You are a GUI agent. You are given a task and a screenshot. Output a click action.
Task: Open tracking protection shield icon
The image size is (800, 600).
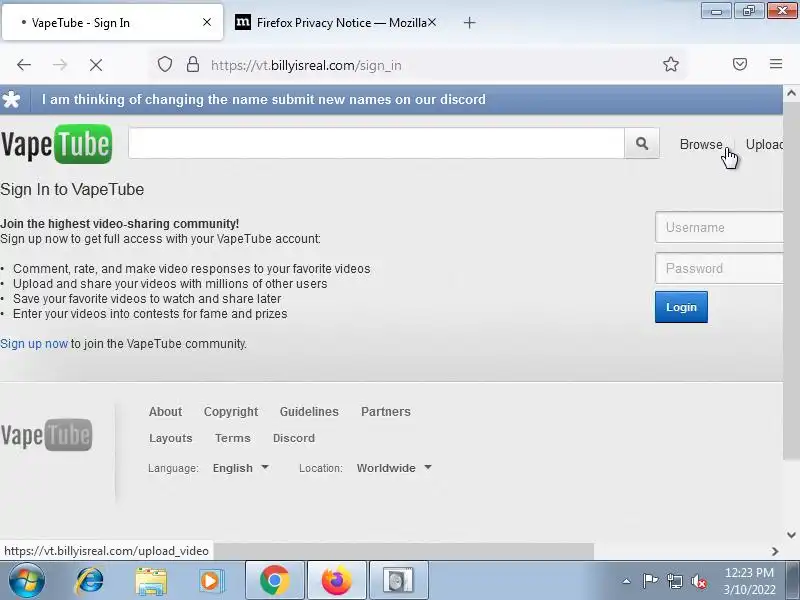click(x=164, y=65)
